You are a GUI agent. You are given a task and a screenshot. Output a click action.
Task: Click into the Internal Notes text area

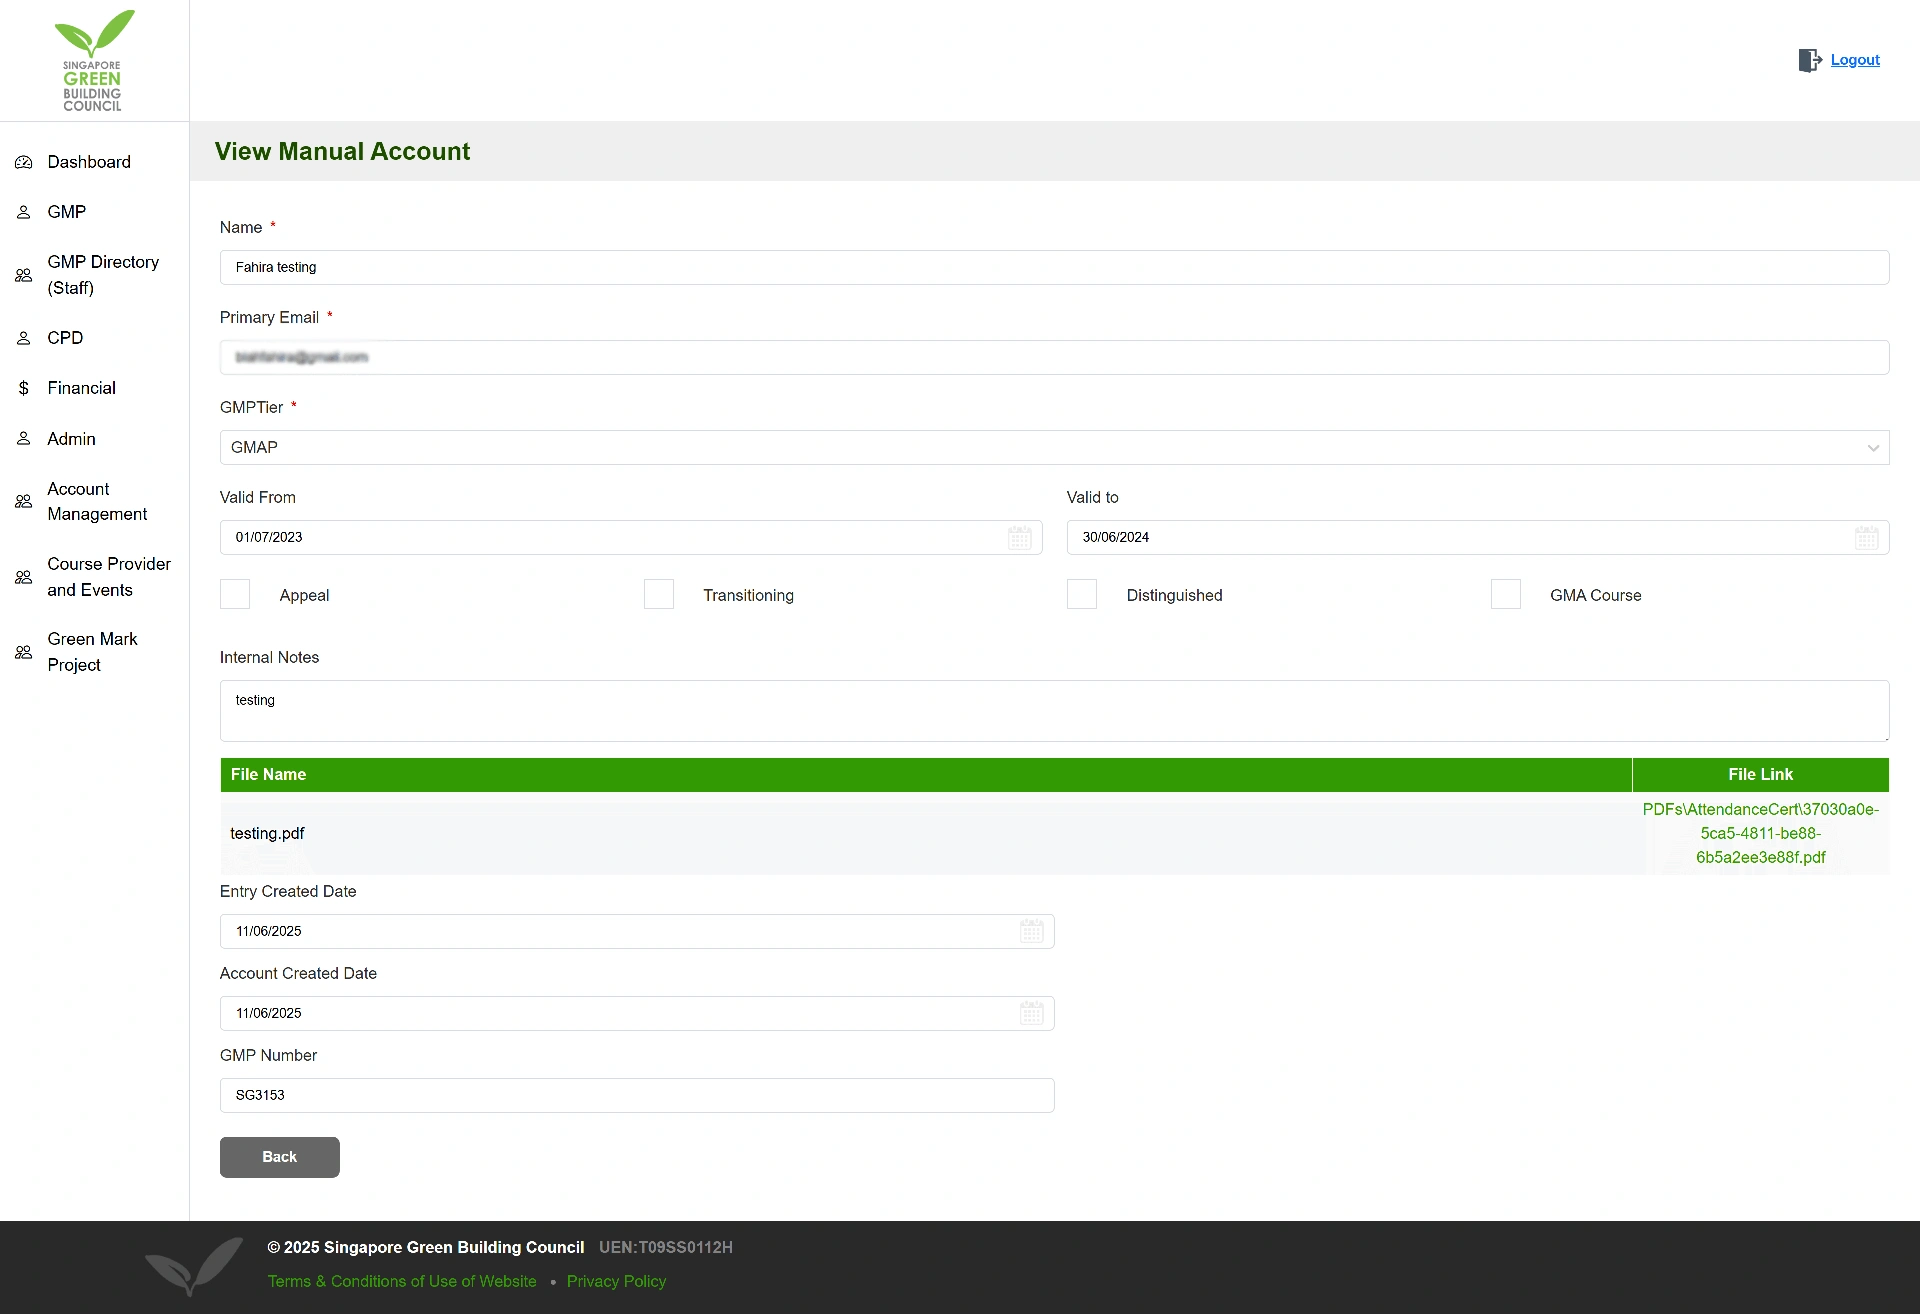(1054, 711)
